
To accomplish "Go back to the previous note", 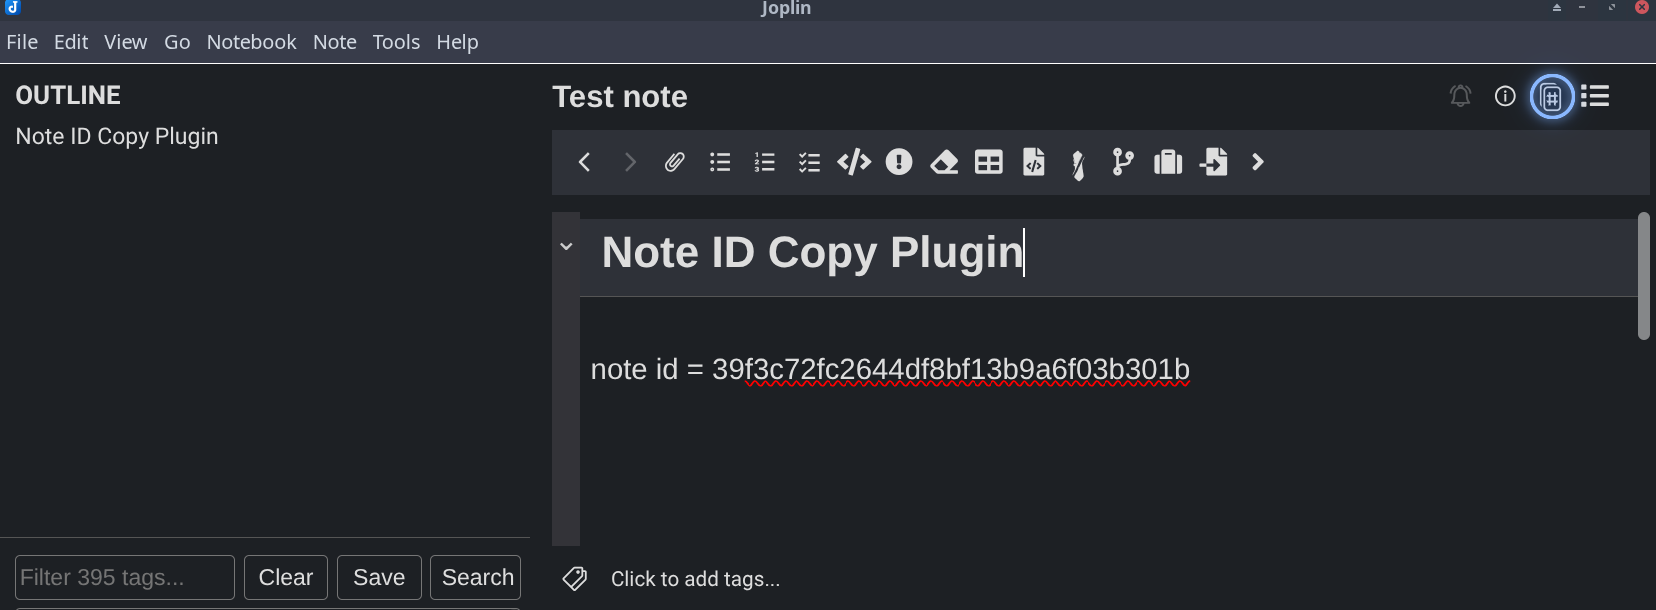I will pos(585,162).
